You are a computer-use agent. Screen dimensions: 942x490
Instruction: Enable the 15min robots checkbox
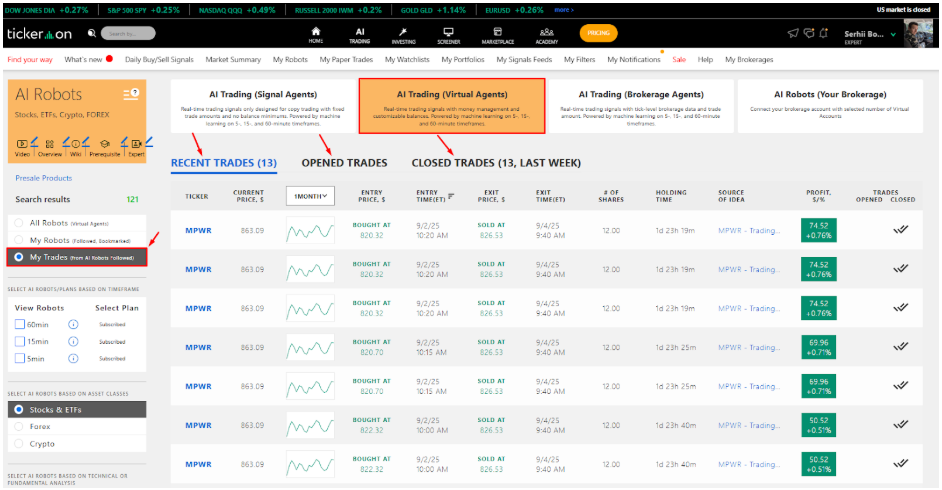tap(20, 342)
